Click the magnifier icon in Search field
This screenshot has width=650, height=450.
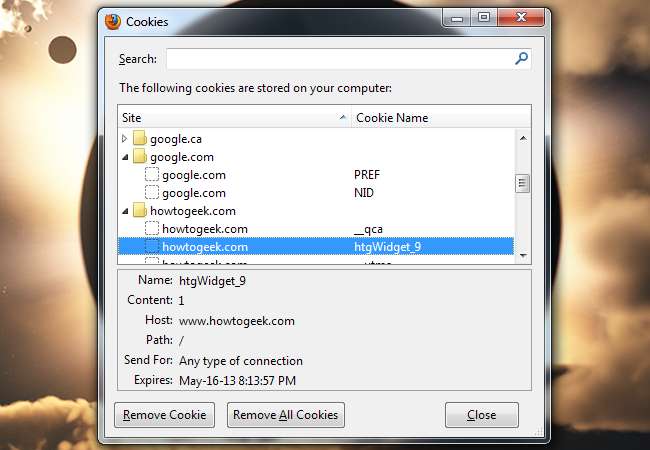coord(521,58)
